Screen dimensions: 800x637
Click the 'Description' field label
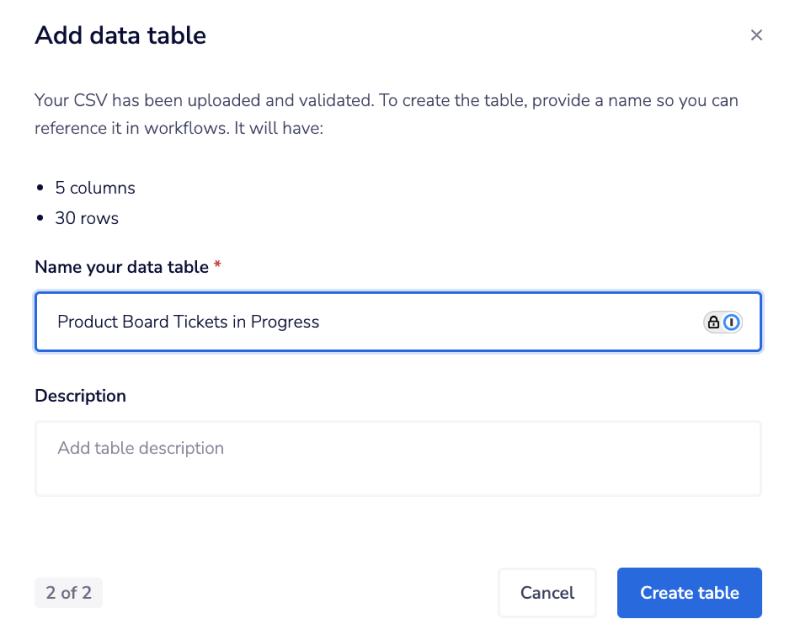[x=80, y=396]
